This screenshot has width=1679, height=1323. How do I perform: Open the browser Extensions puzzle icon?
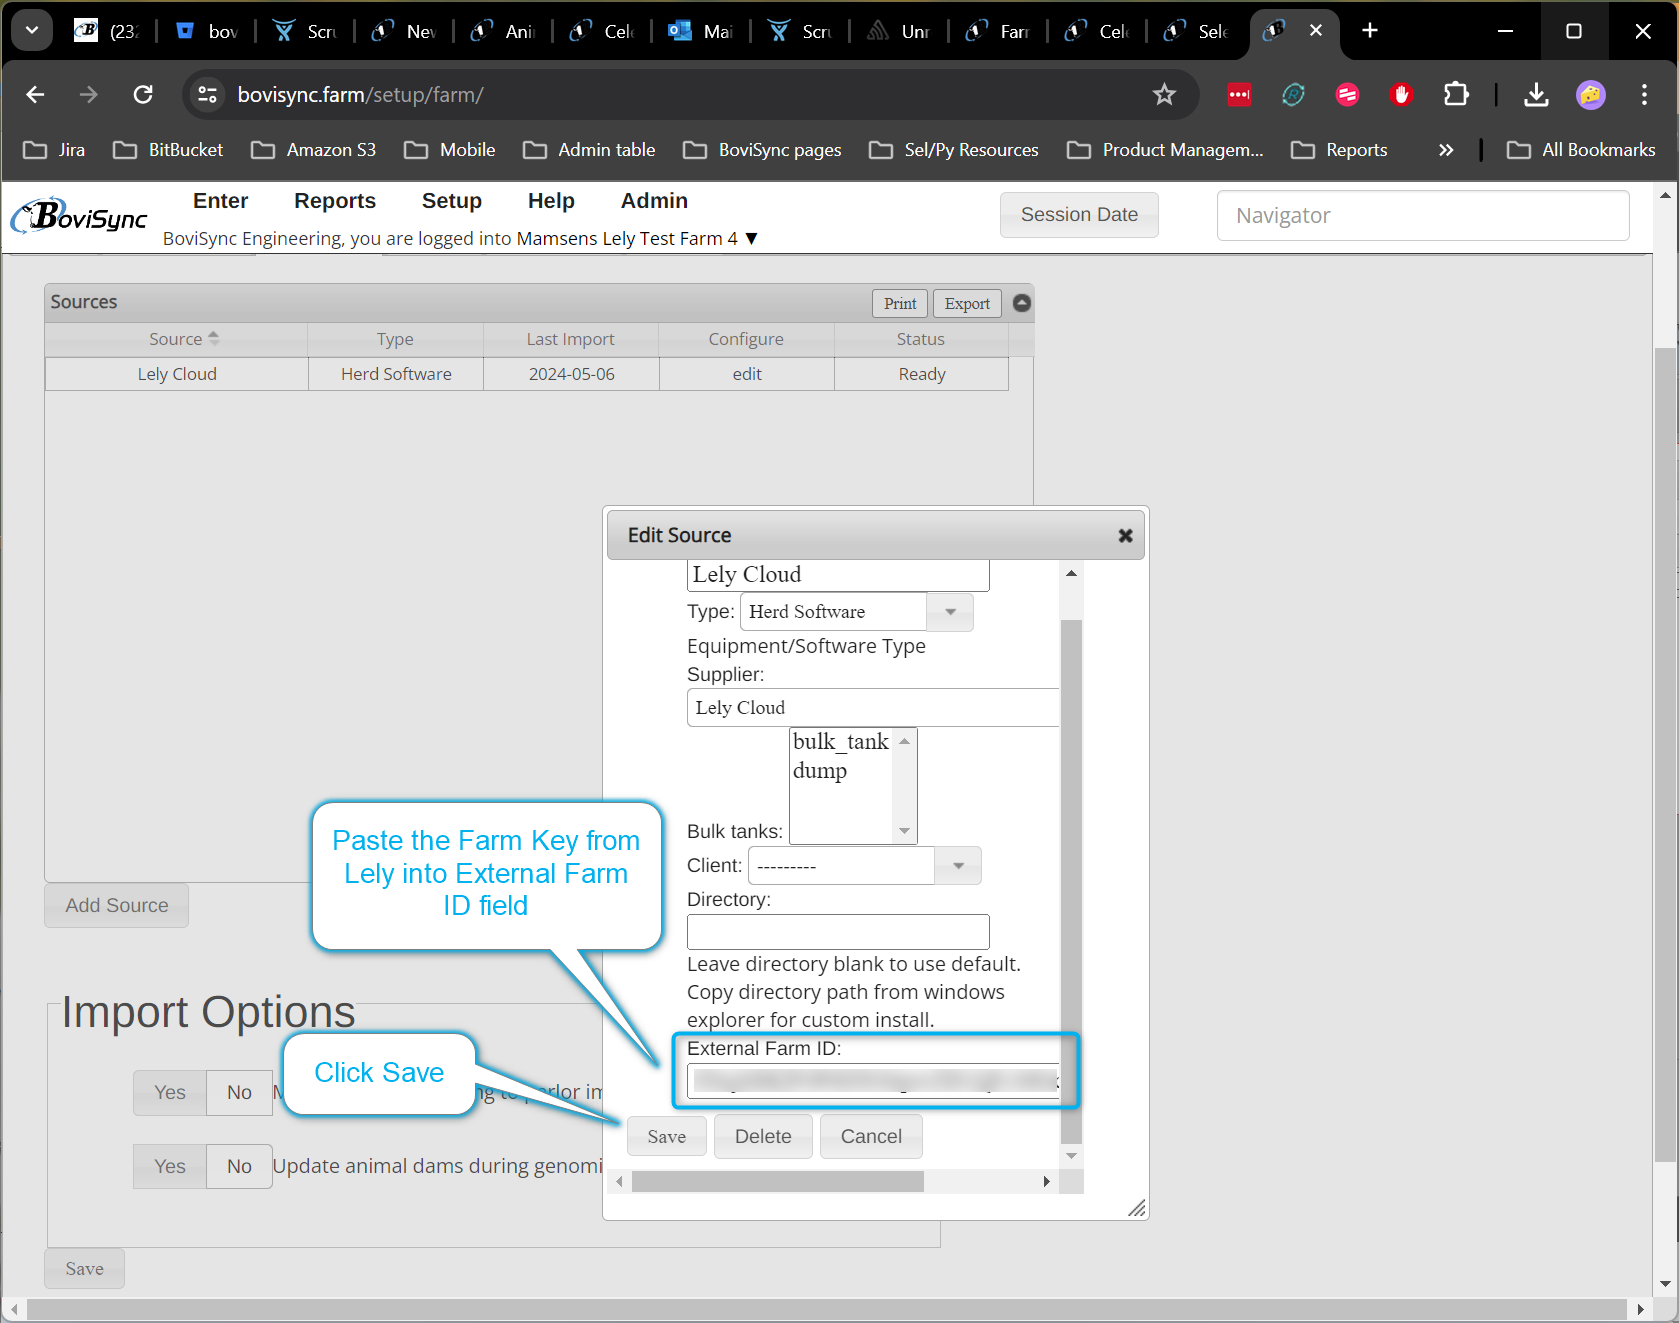click(1455, 95)
